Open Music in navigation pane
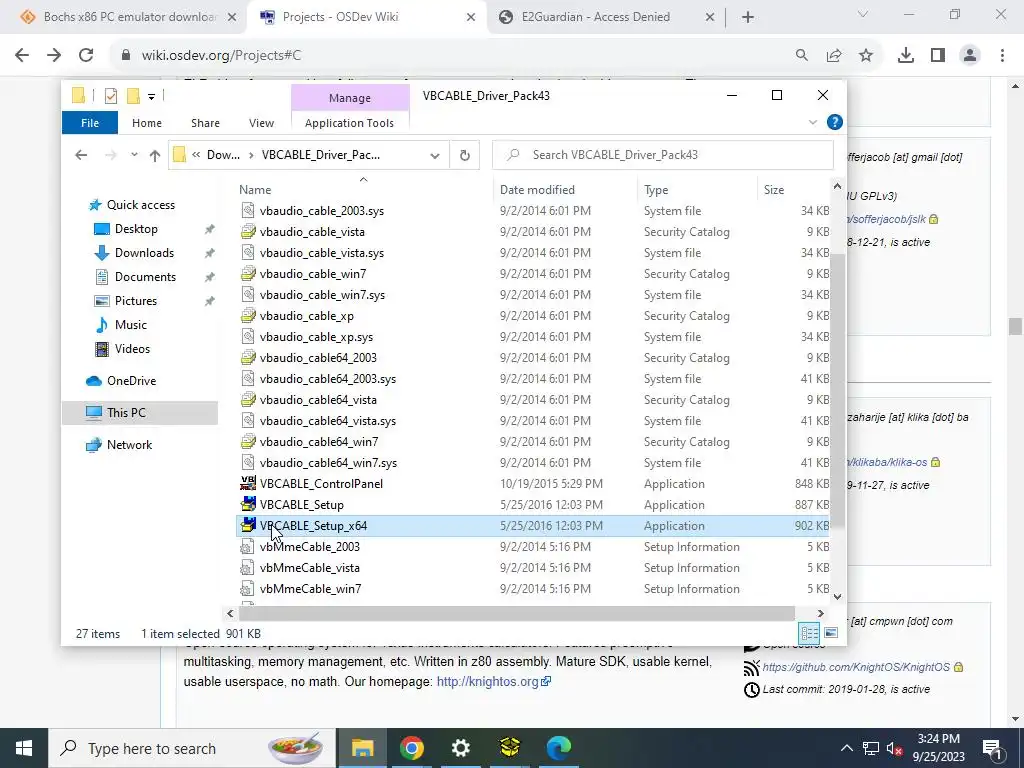Image resolution: width=1024 pixels, height=768 pixels. pos(130,325)
